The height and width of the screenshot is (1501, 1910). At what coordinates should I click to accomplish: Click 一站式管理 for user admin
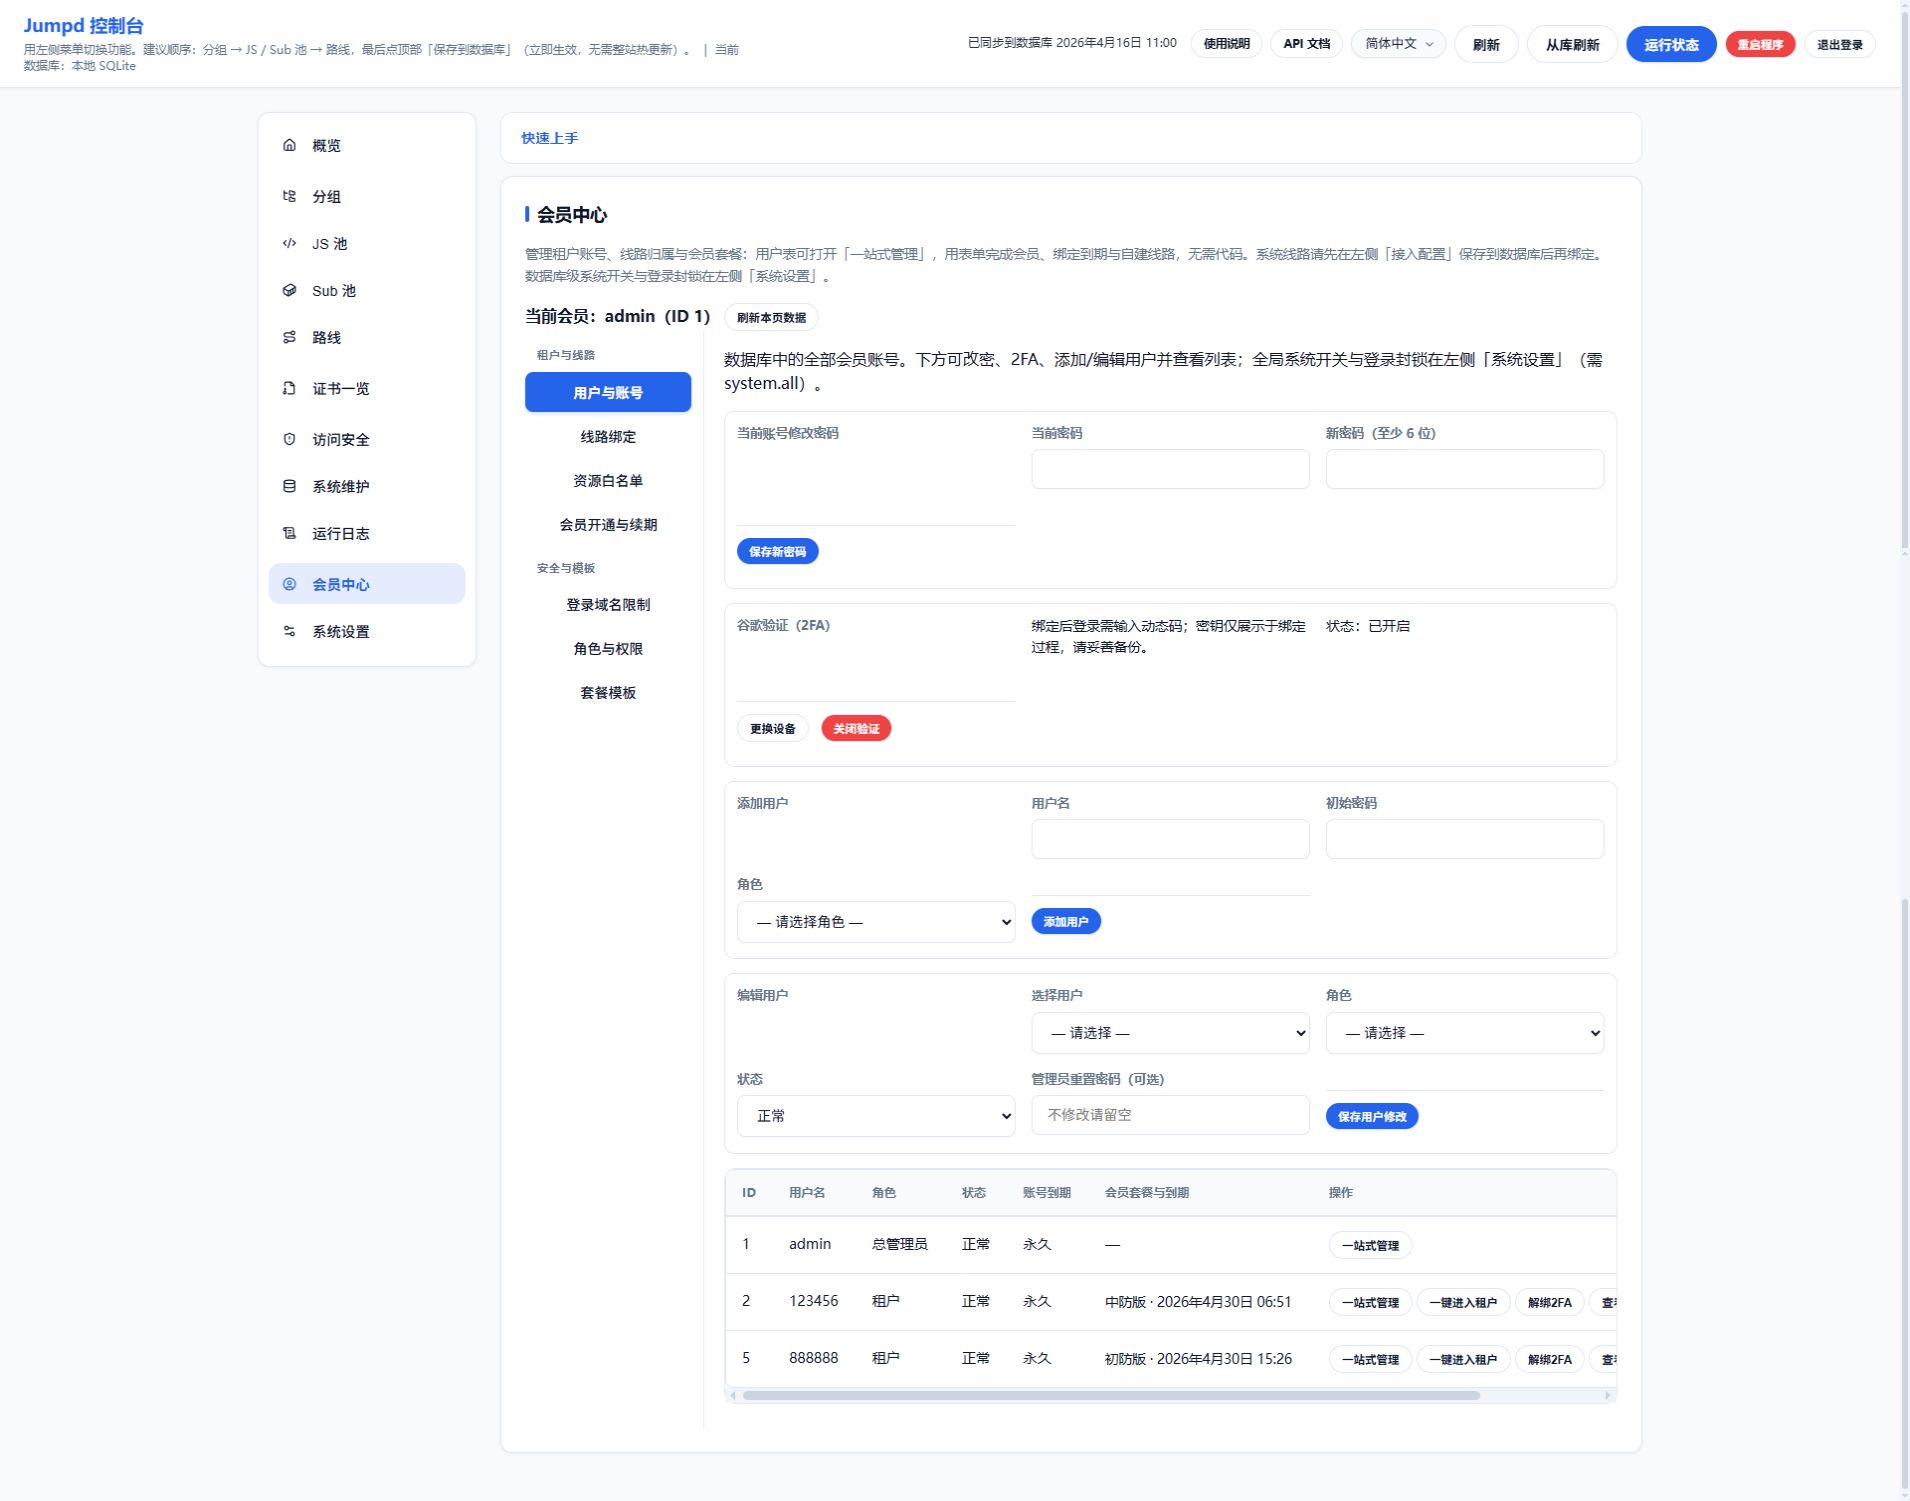pos(1370,1245)
